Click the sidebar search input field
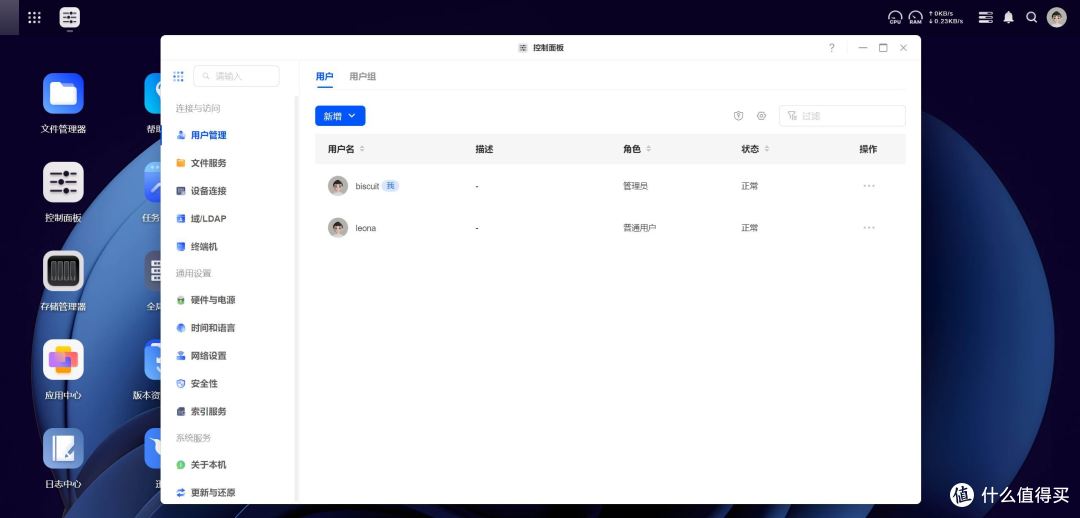This screenshot has height=518, width=1080. coord(236,76)
